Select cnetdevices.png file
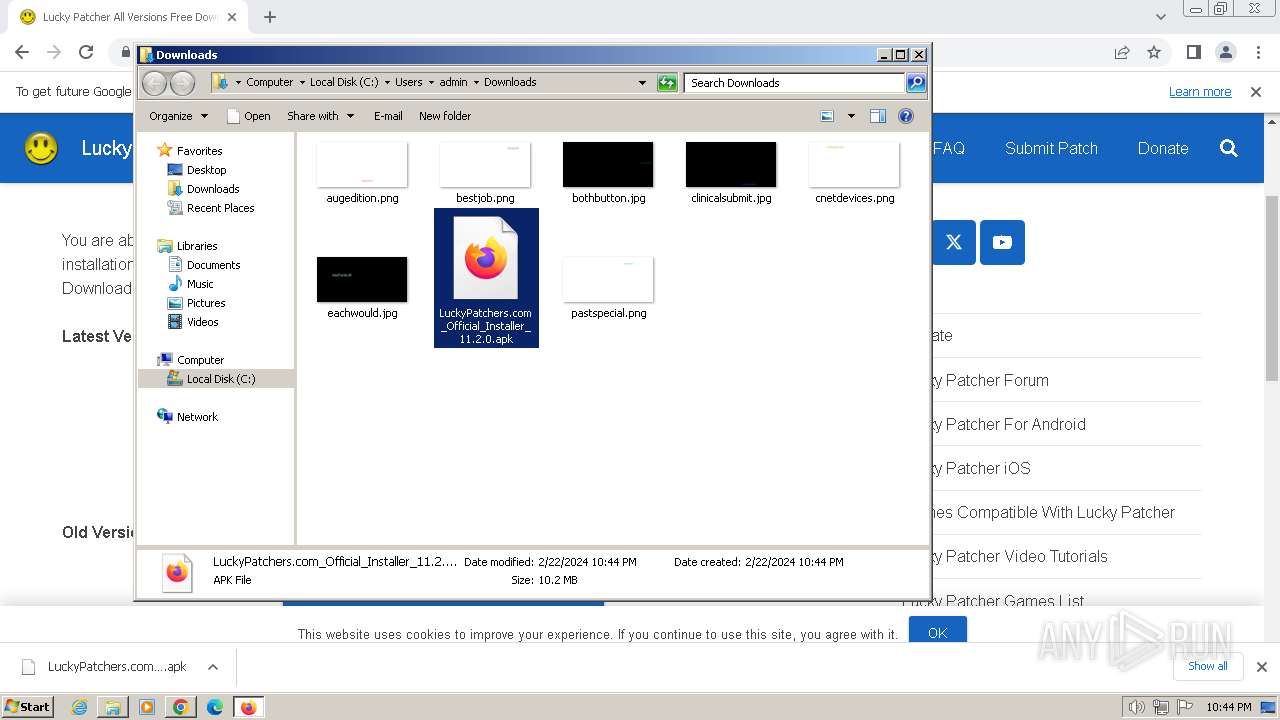This screenshot has width=1280, height=720. (854, 174)
